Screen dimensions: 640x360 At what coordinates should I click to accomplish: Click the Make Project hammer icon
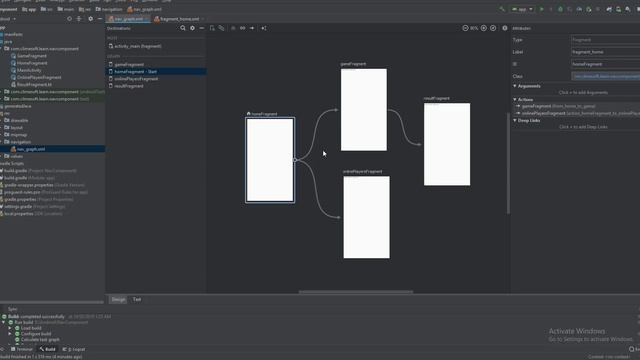tap(502, 9)
